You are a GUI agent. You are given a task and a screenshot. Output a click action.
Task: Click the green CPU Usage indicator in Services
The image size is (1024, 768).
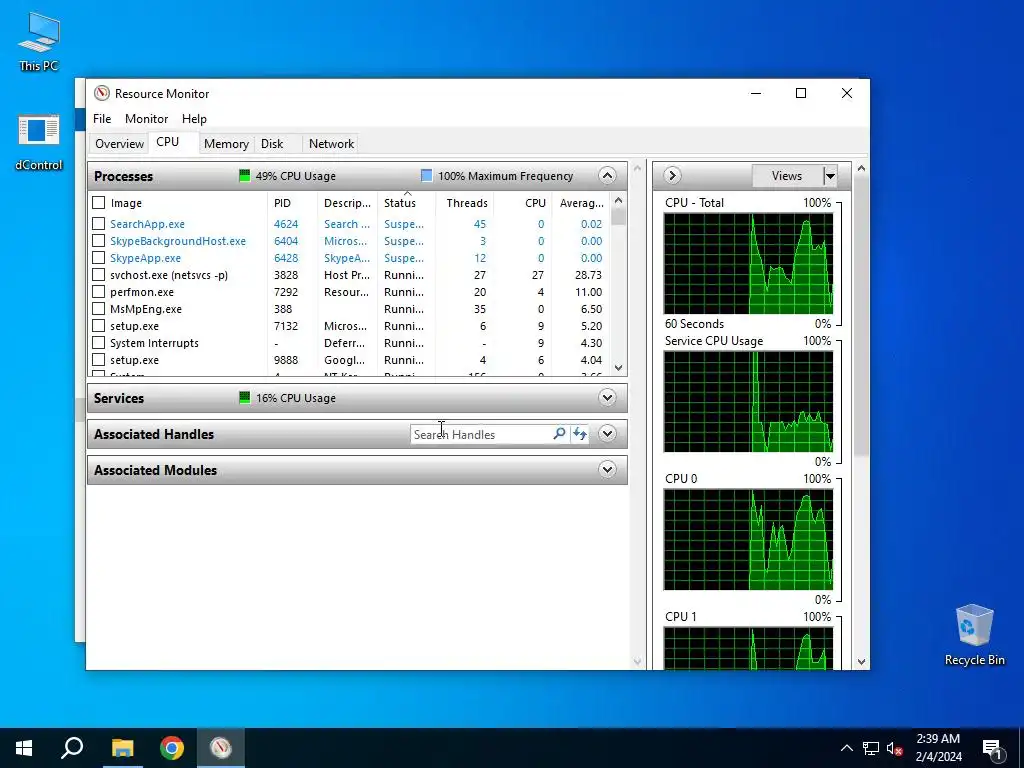244,398
